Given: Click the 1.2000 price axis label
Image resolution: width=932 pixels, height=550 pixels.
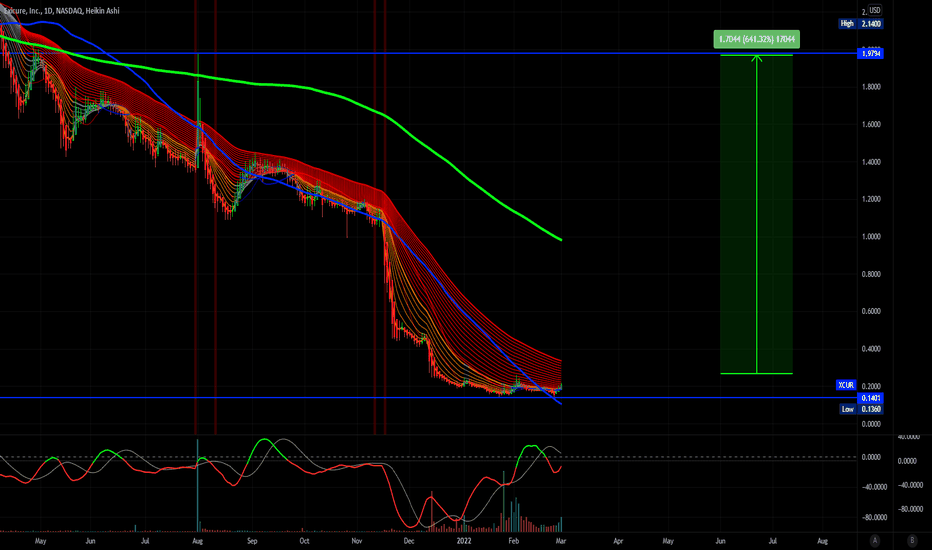Looking at the screenshot, I should 871,199.
